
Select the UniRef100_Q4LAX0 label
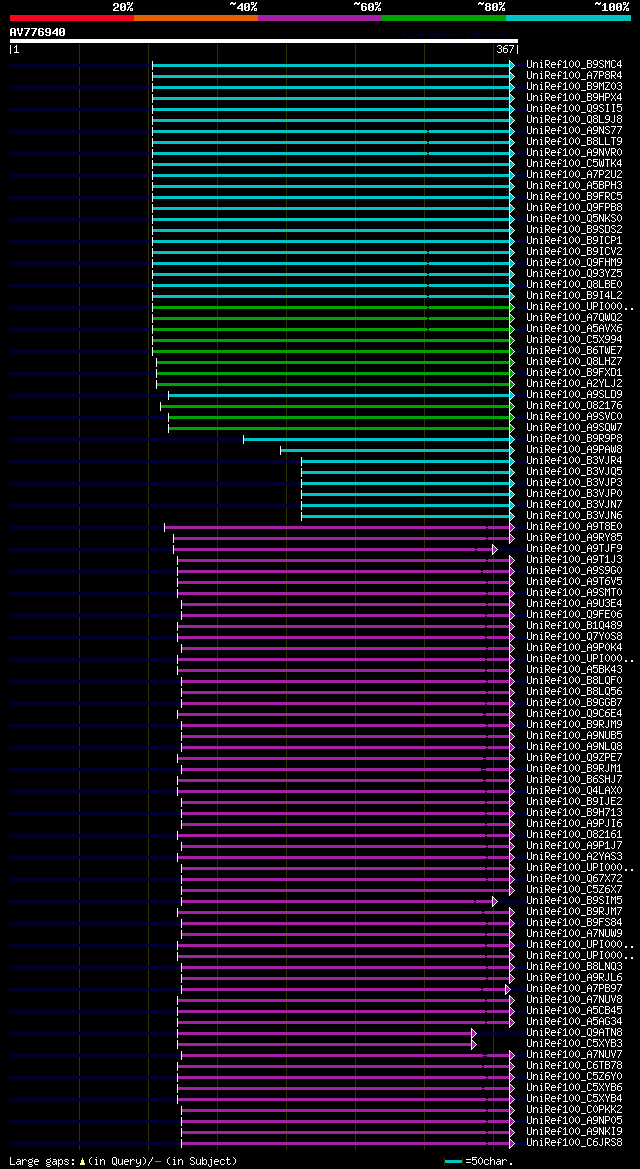coord(574,790)
